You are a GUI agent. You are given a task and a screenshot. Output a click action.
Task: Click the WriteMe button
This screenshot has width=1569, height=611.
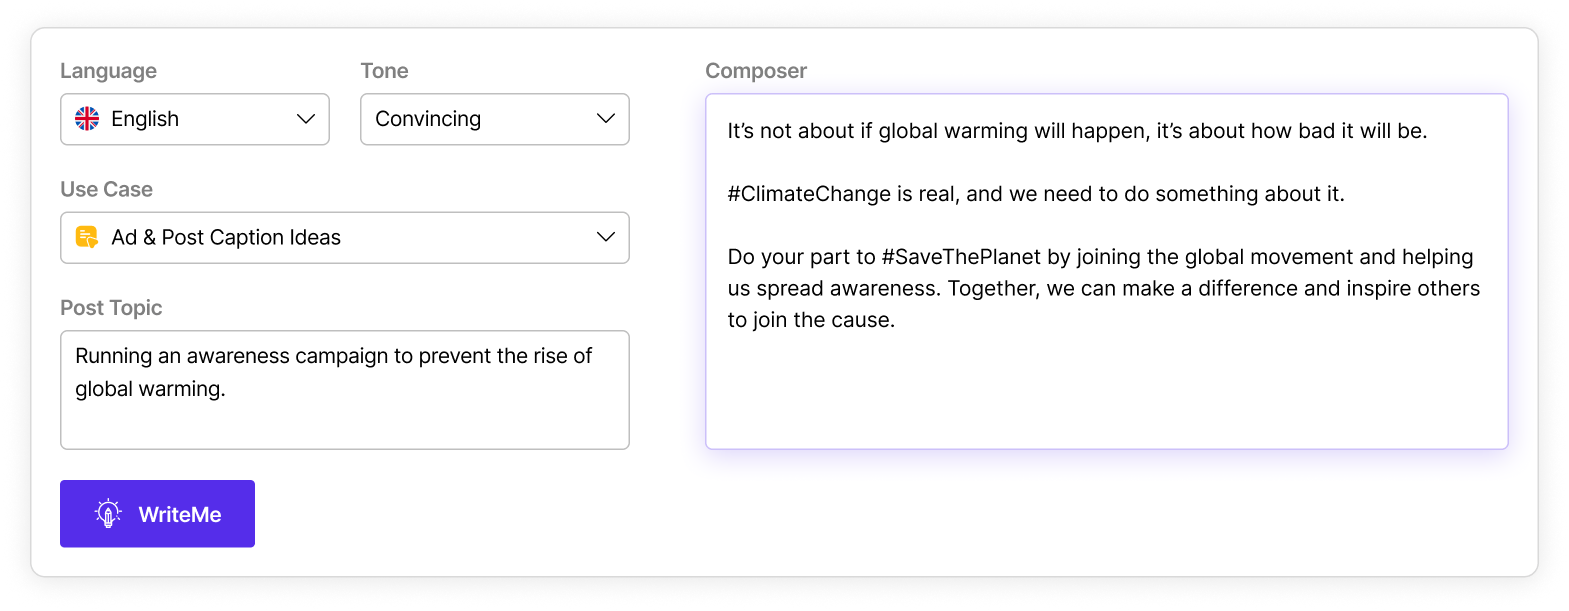[157, 514]
